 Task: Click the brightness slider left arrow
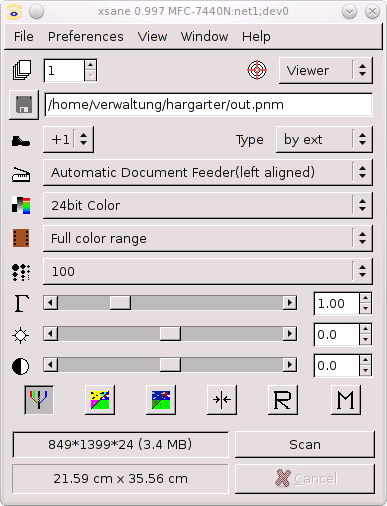[51, 334]
